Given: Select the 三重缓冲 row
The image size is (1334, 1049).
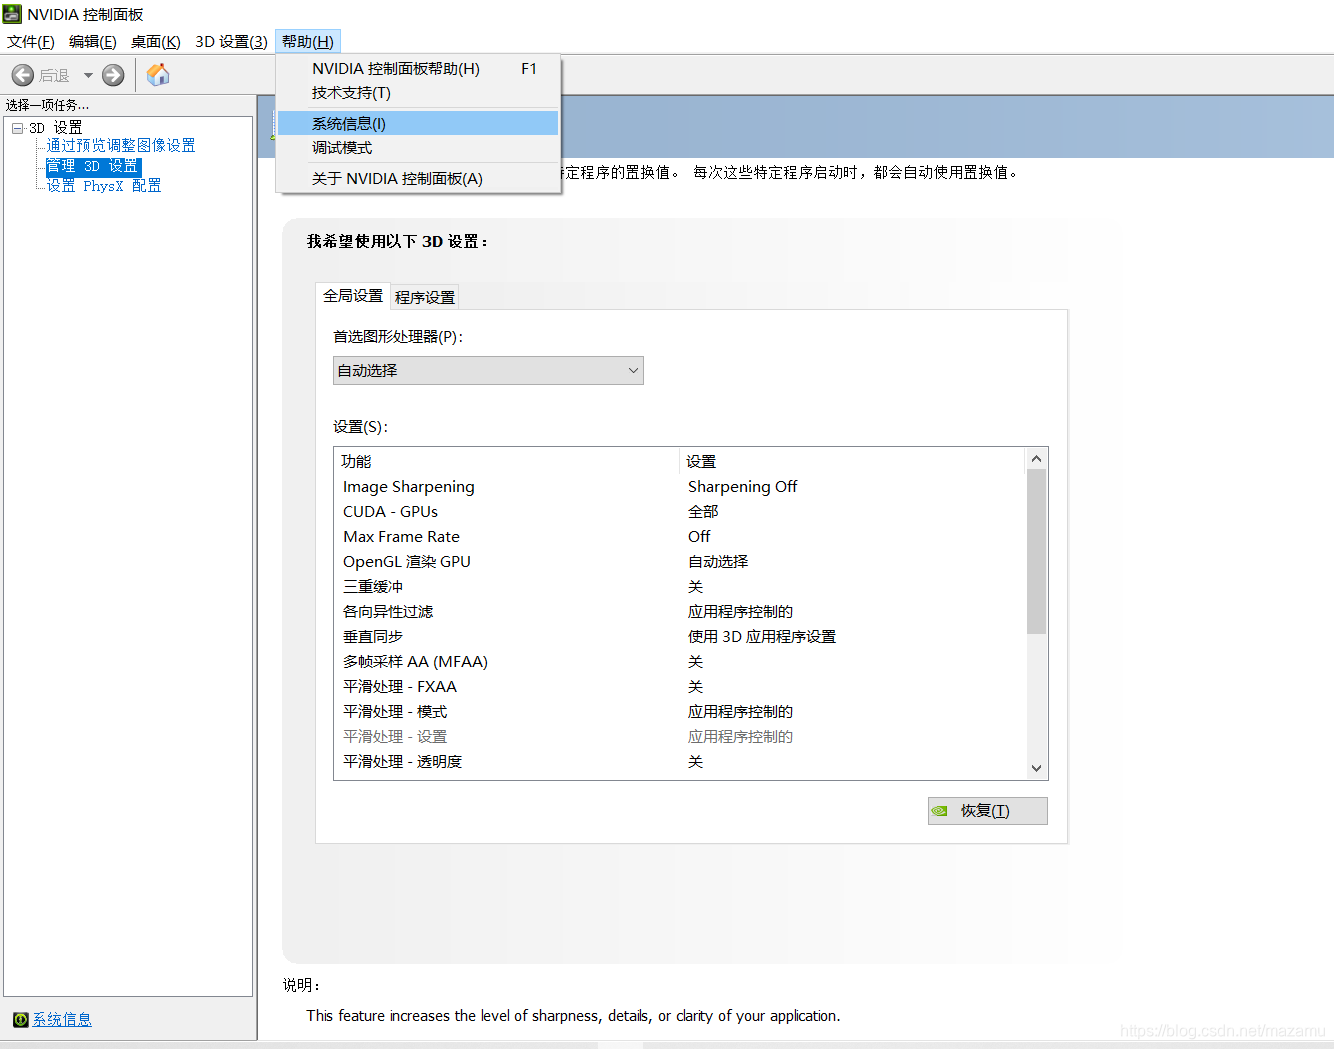Looking at the screenshot, I should click(680, 587).
